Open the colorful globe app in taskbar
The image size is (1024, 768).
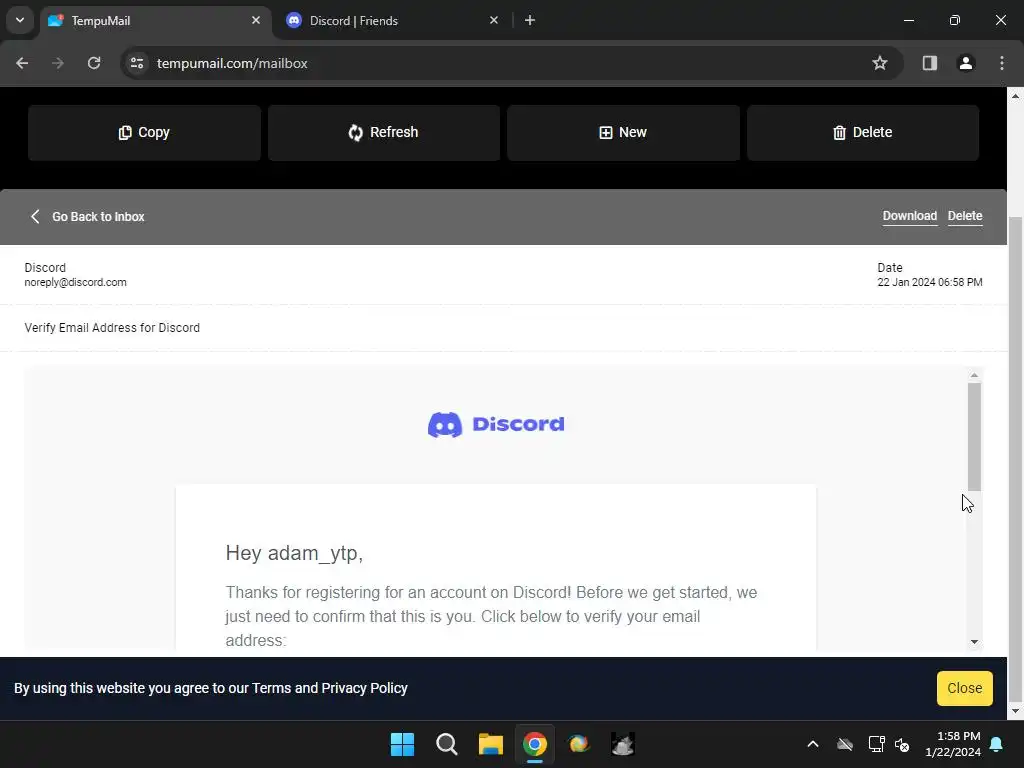pos(579,744)
